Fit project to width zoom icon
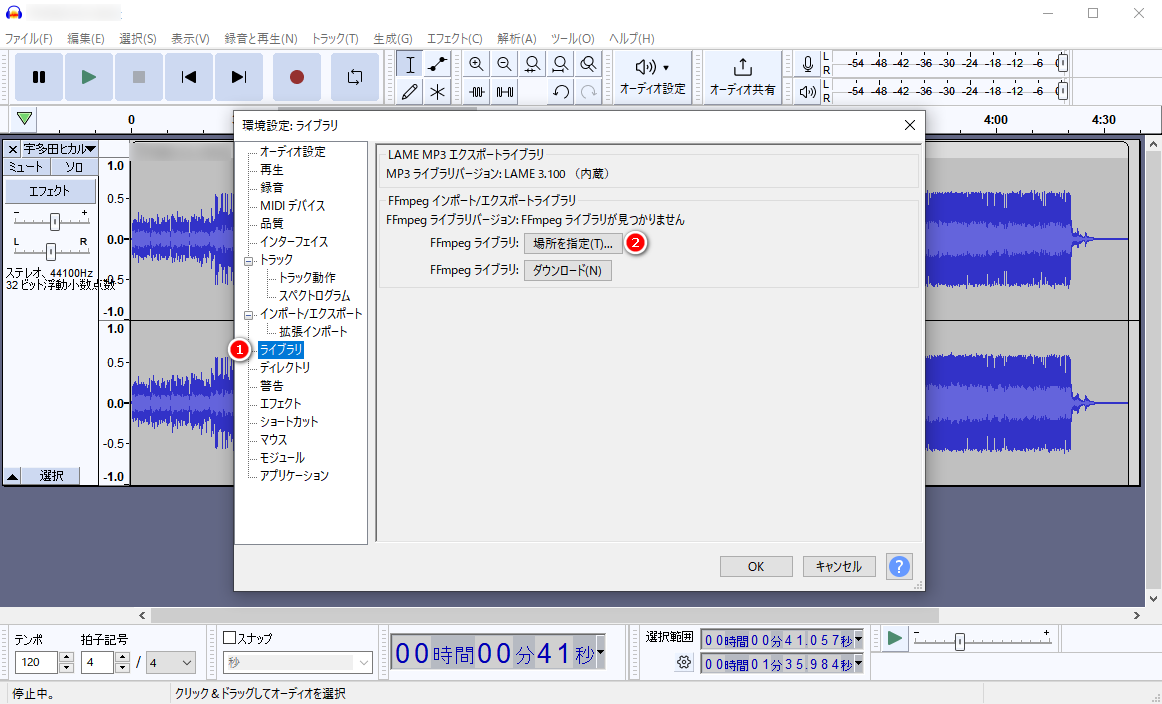The height and width of the screenshot is (704, 1162). [x=560, y=64]
